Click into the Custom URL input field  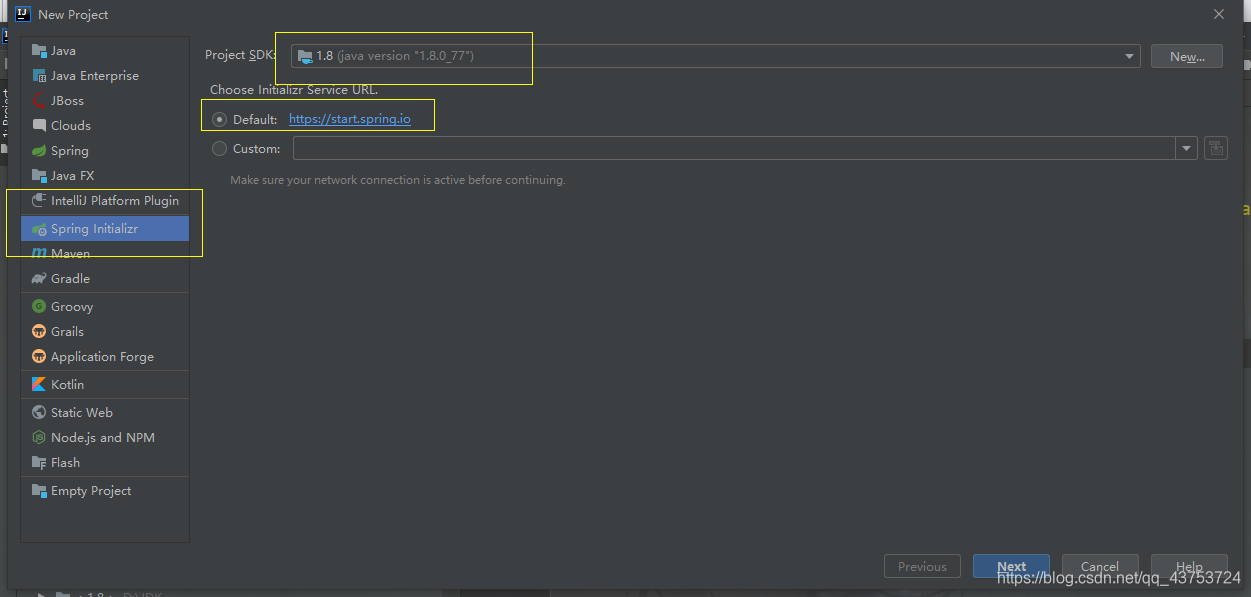point(734,149)
